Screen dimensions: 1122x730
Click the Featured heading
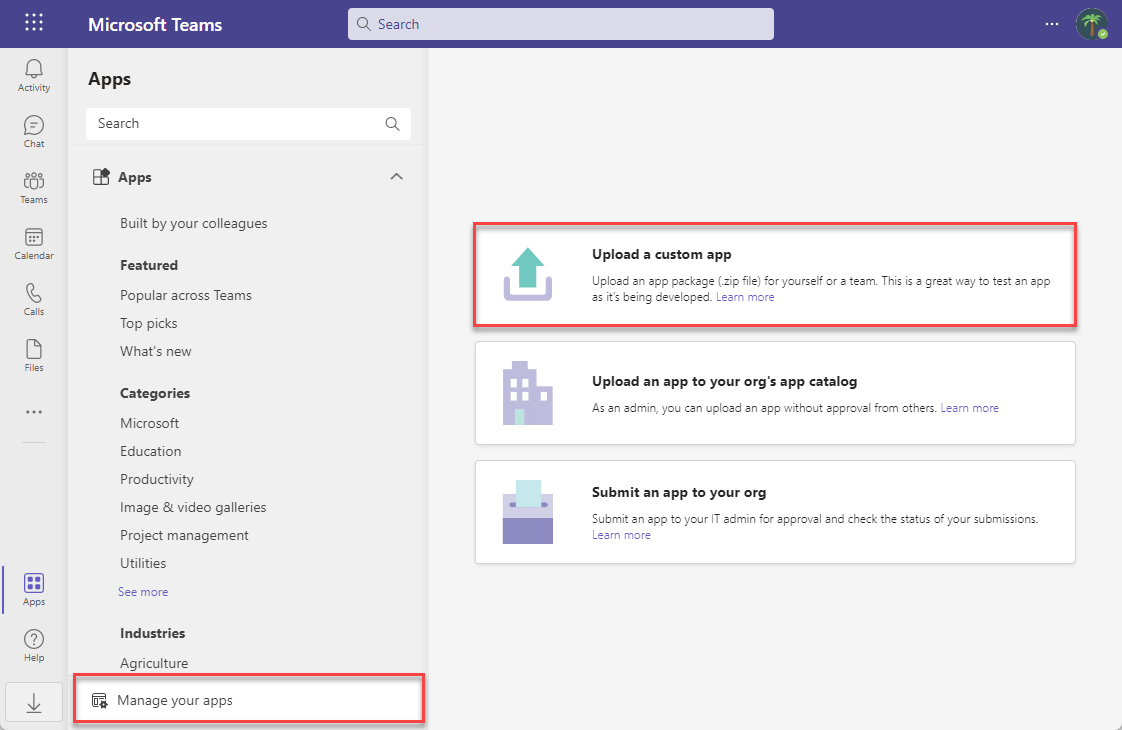149,266
